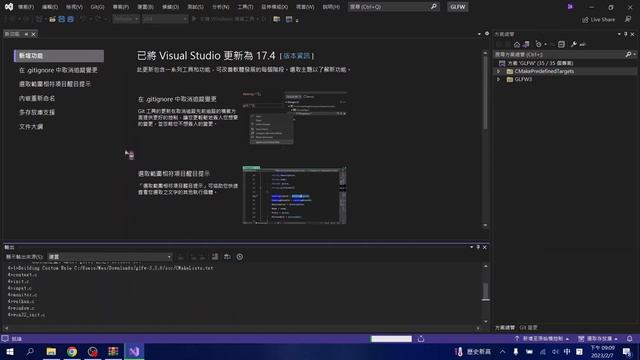Open the View (V) menu

pyautogui.click(x=74, y=7)
